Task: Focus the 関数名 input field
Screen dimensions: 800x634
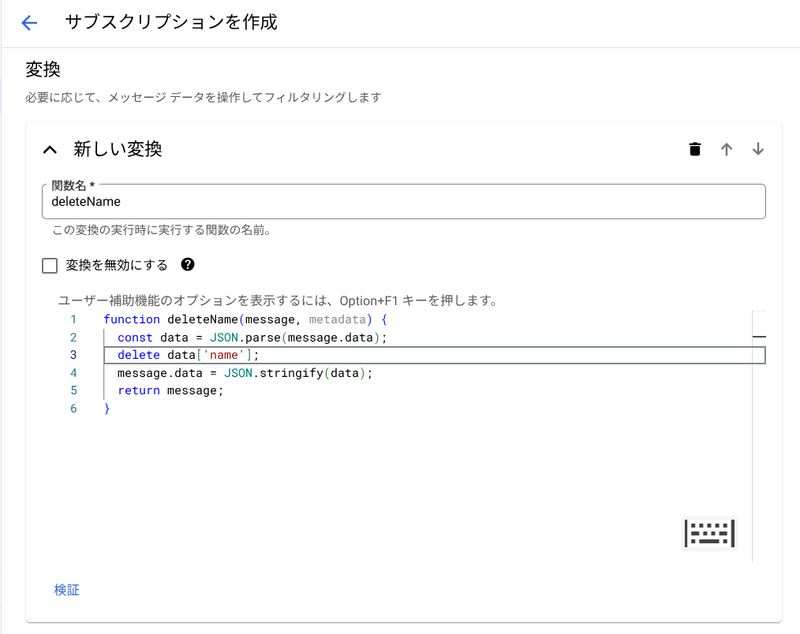Action: (404, 201)
